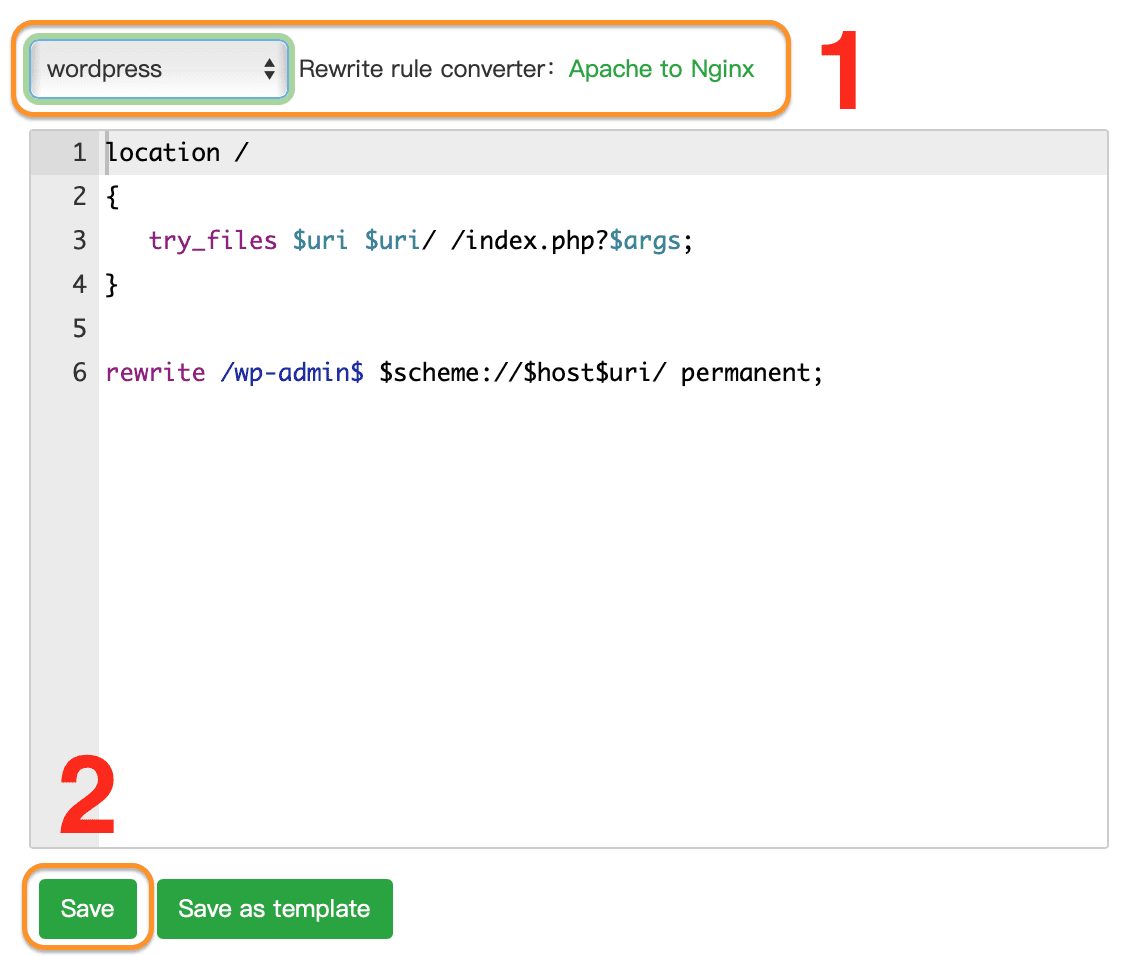Click the 'Rewrite rule converter:' label
Image resolution: width=1130 pixels, height=956 pixels.
[x=427, y=69]
